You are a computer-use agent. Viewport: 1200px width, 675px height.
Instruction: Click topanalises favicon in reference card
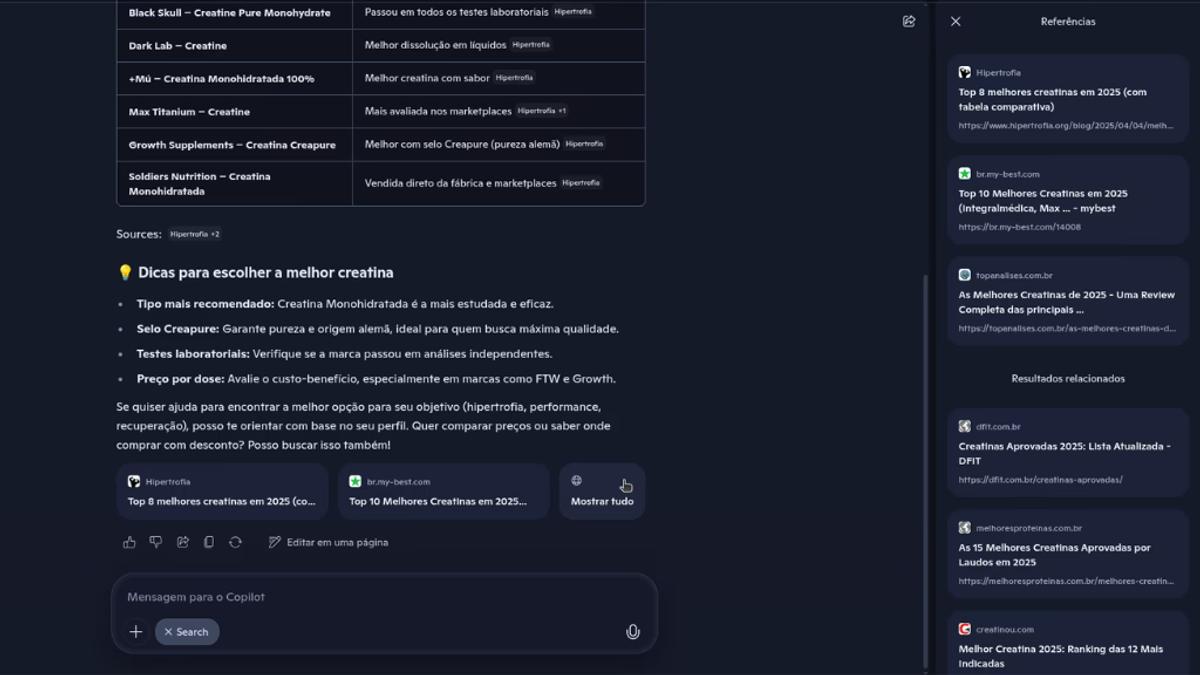964,275
